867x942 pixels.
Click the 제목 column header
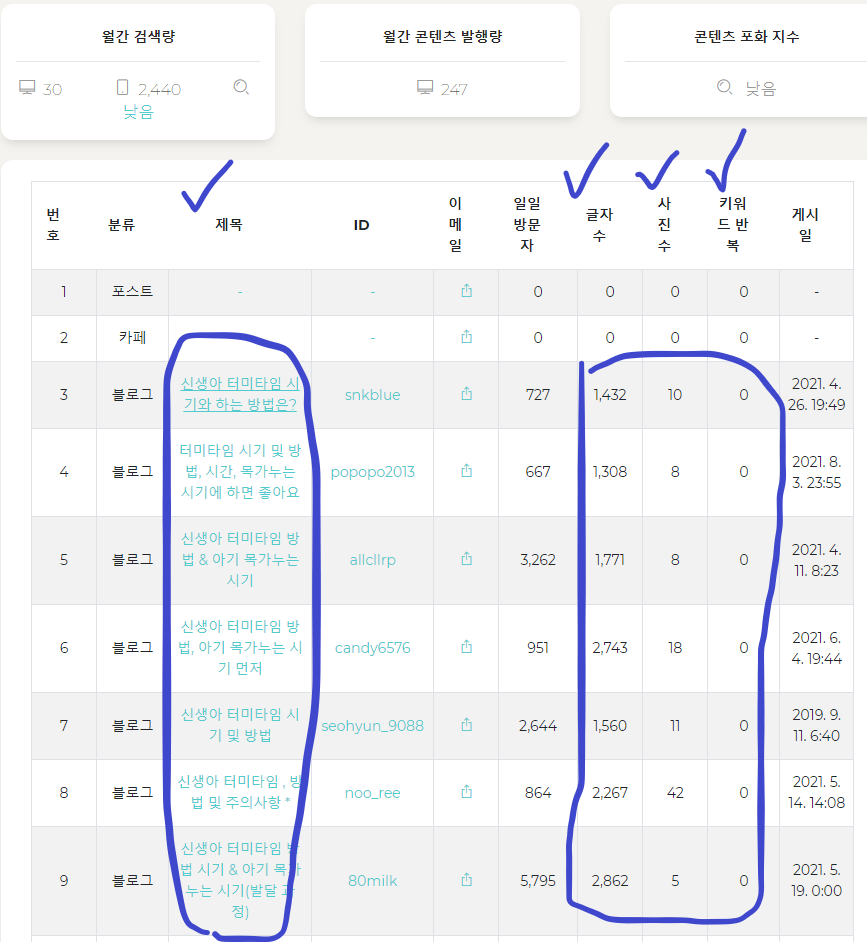click(x=228, y=225)
